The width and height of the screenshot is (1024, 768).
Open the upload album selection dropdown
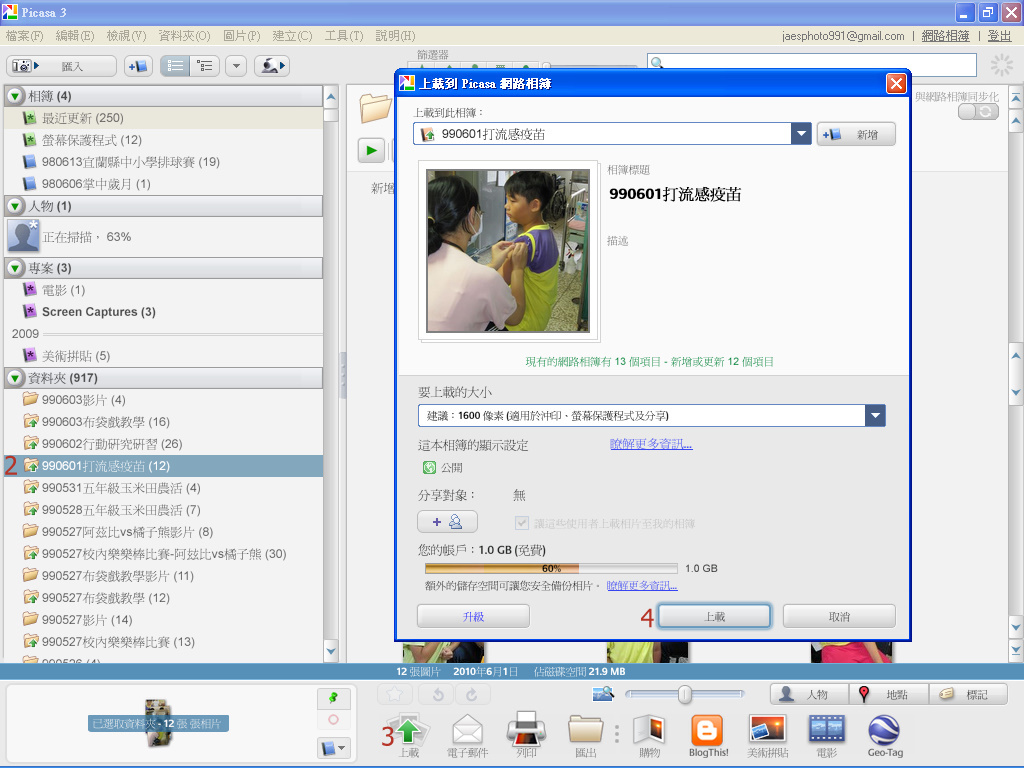[800, 134]
